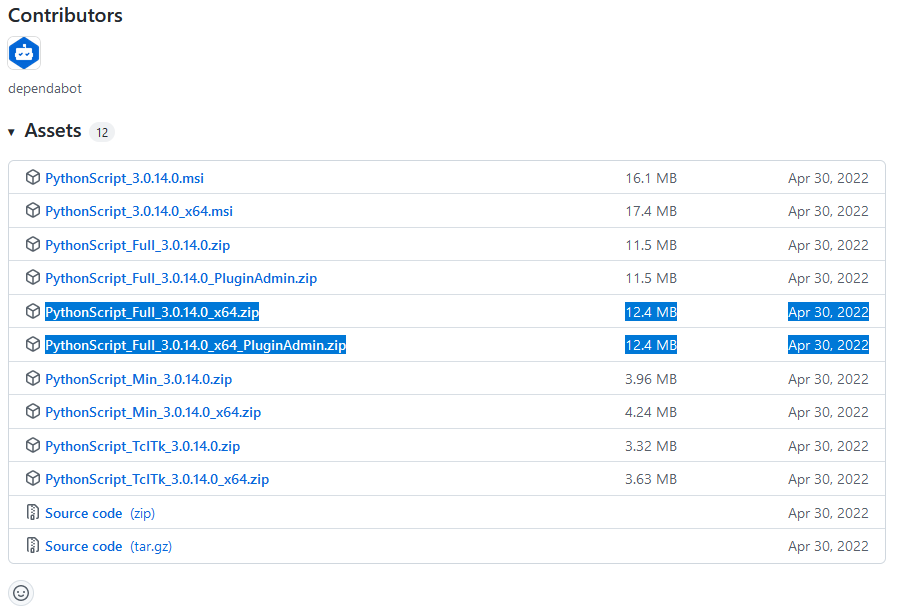Click the 3.32 MB file size
901x615 pixels.
[651, 446]
